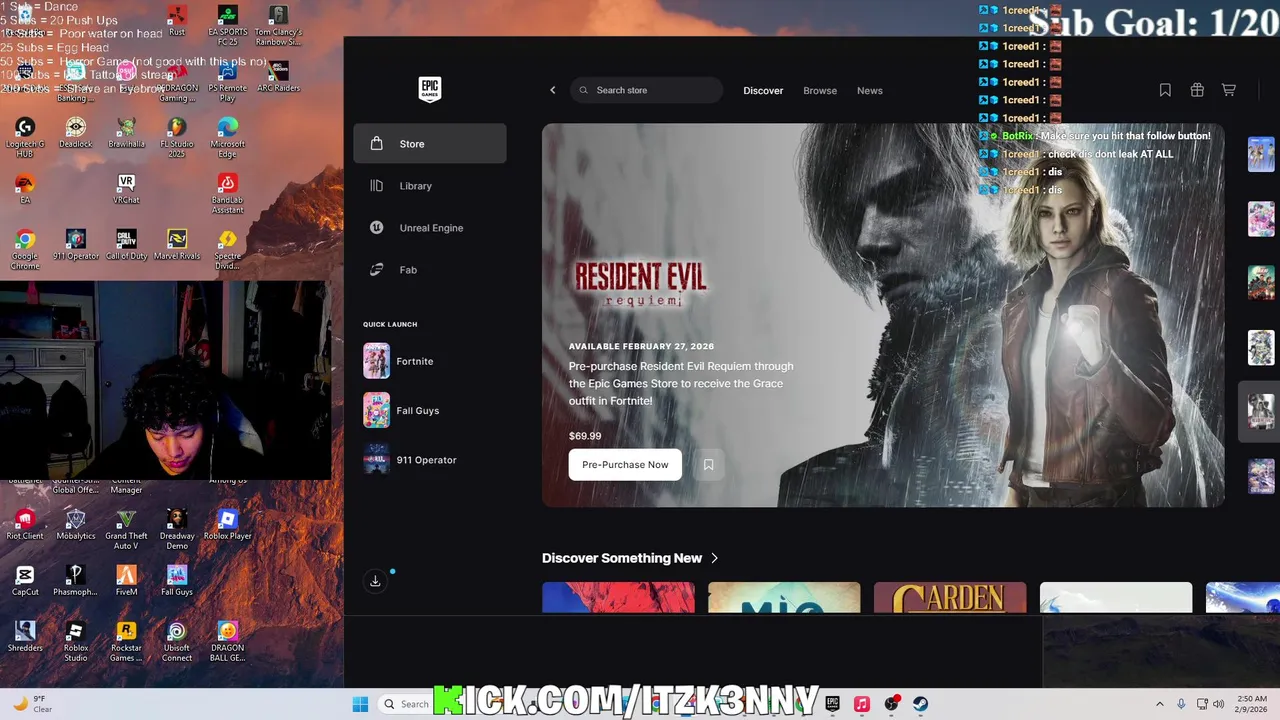Open the shopping cart icon
Viewport: 1280px width, 720px height.
click(x=1229, y=90)
